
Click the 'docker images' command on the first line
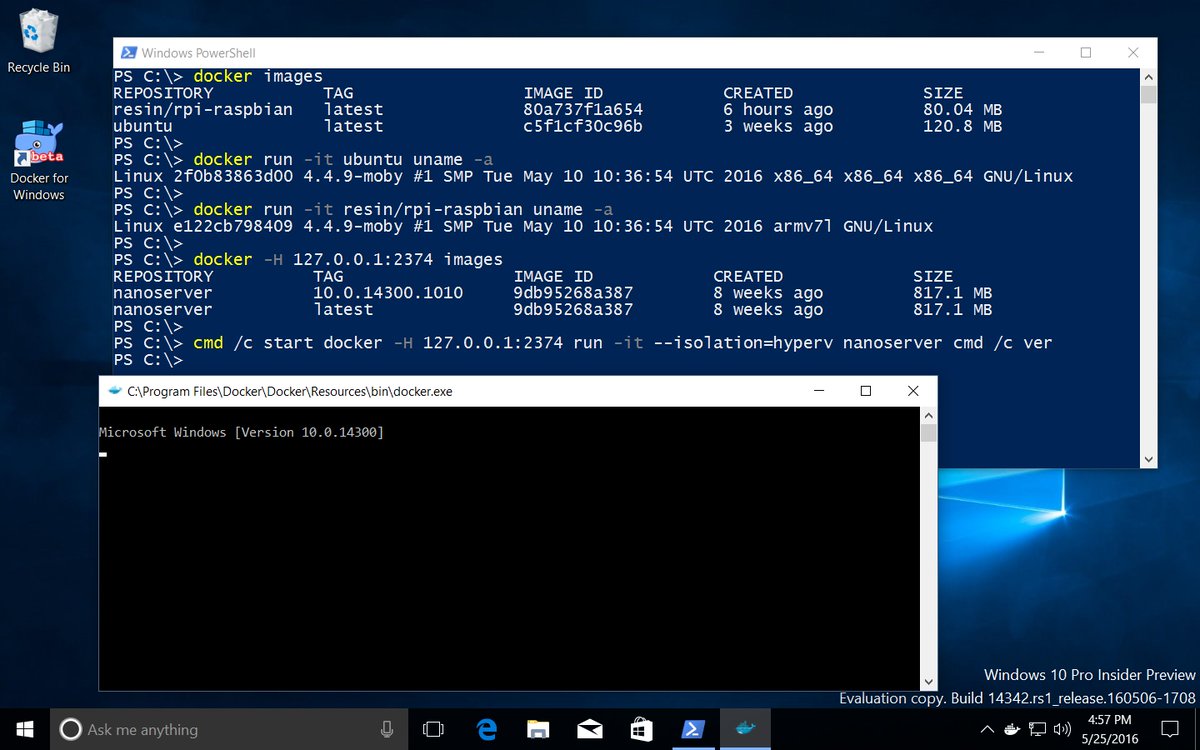[x=258, y=77]
